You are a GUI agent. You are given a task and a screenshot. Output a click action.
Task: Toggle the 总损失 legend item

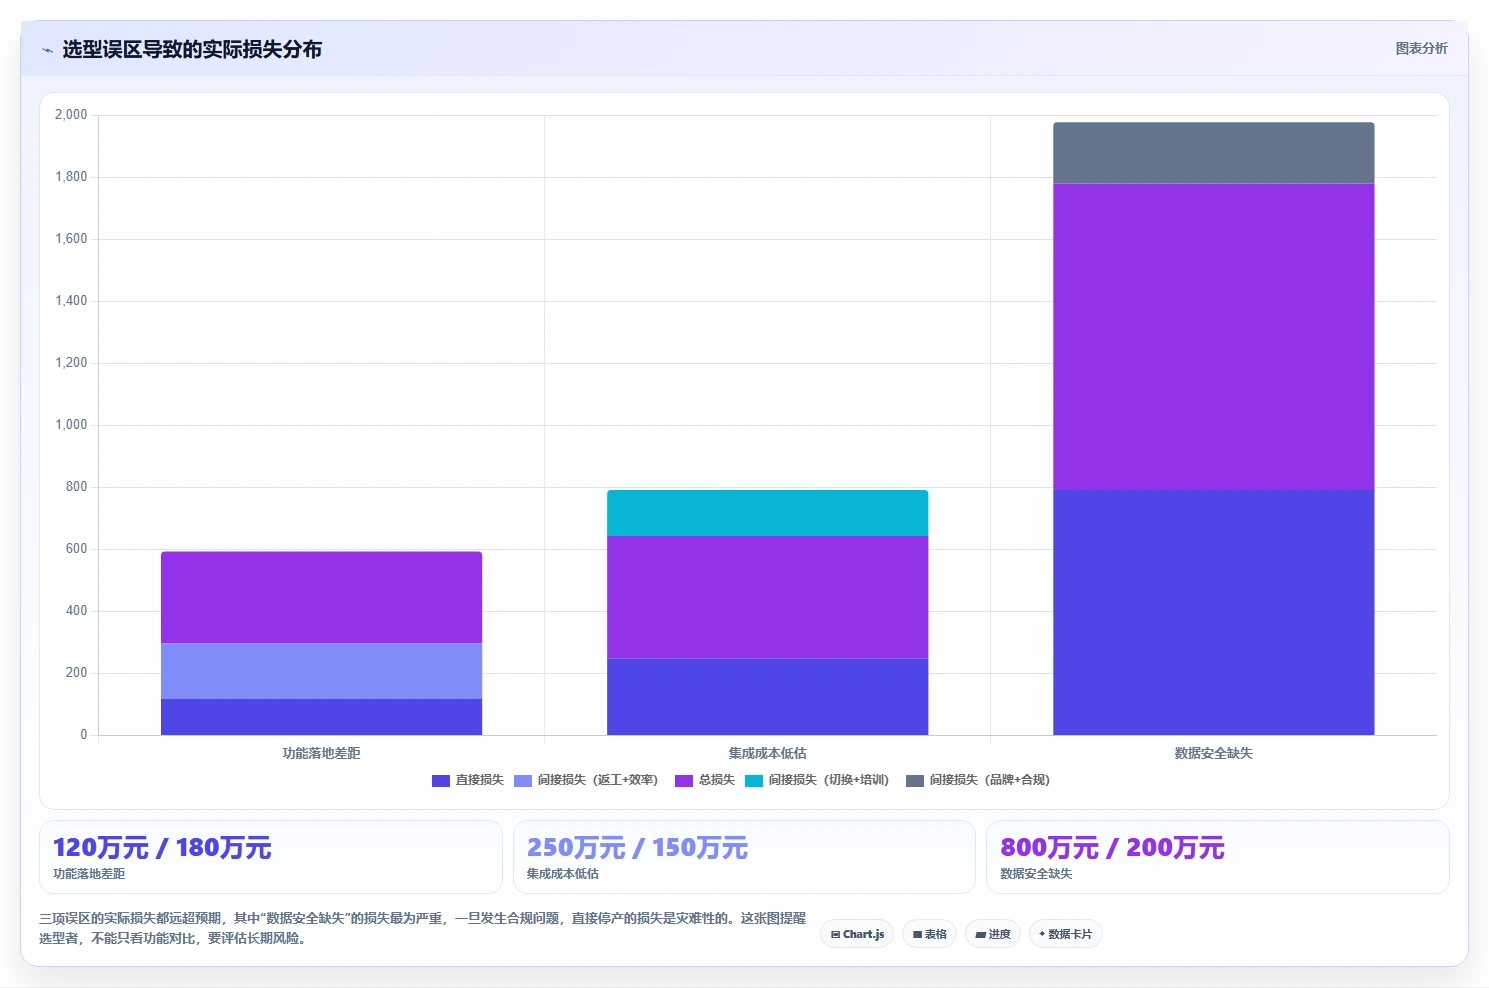tap(705, 780)
